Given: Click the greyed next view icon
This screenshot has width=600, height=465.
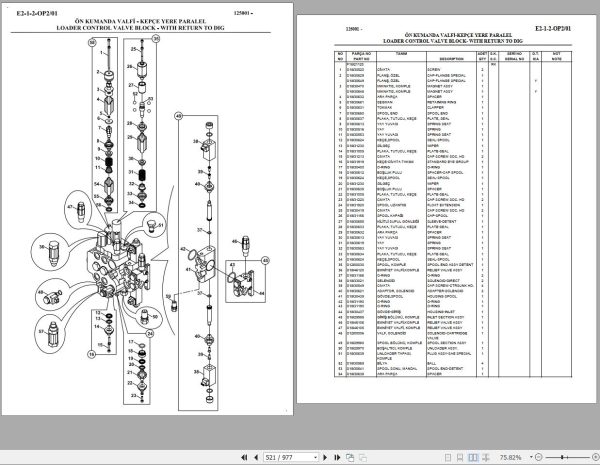Looking at the screenshot, I should 363,457.
